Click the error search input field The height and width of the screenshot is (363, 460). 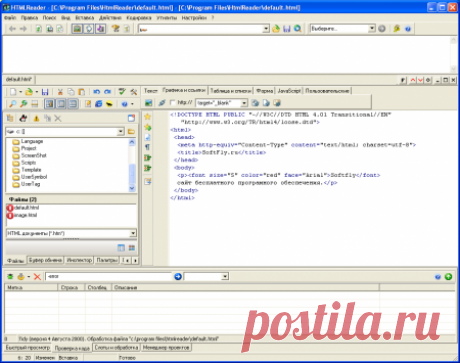(109, 276)
